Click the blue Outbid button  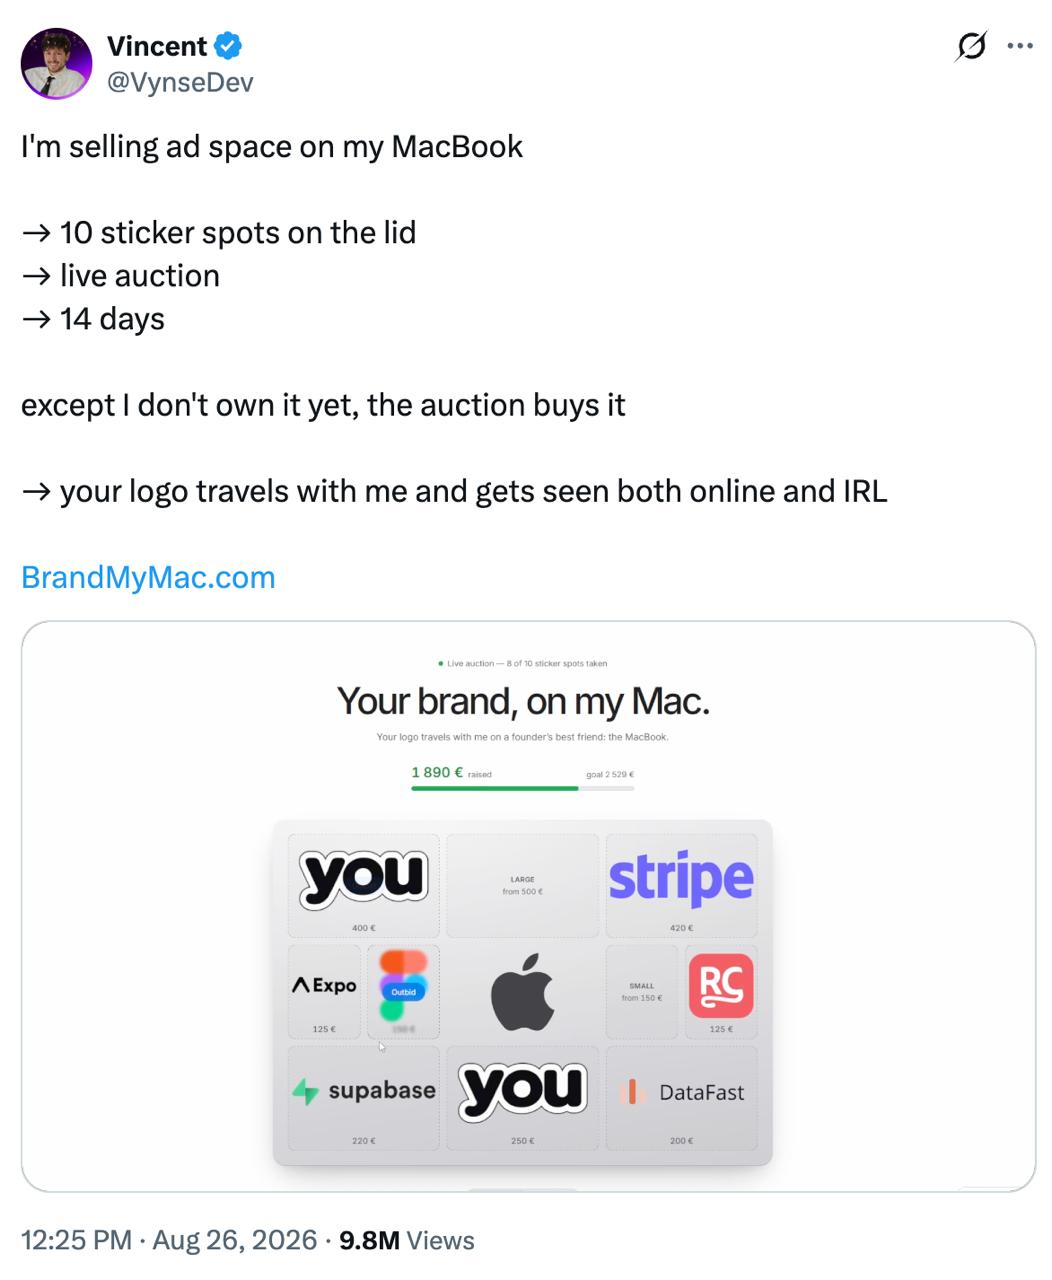point(403,992)
